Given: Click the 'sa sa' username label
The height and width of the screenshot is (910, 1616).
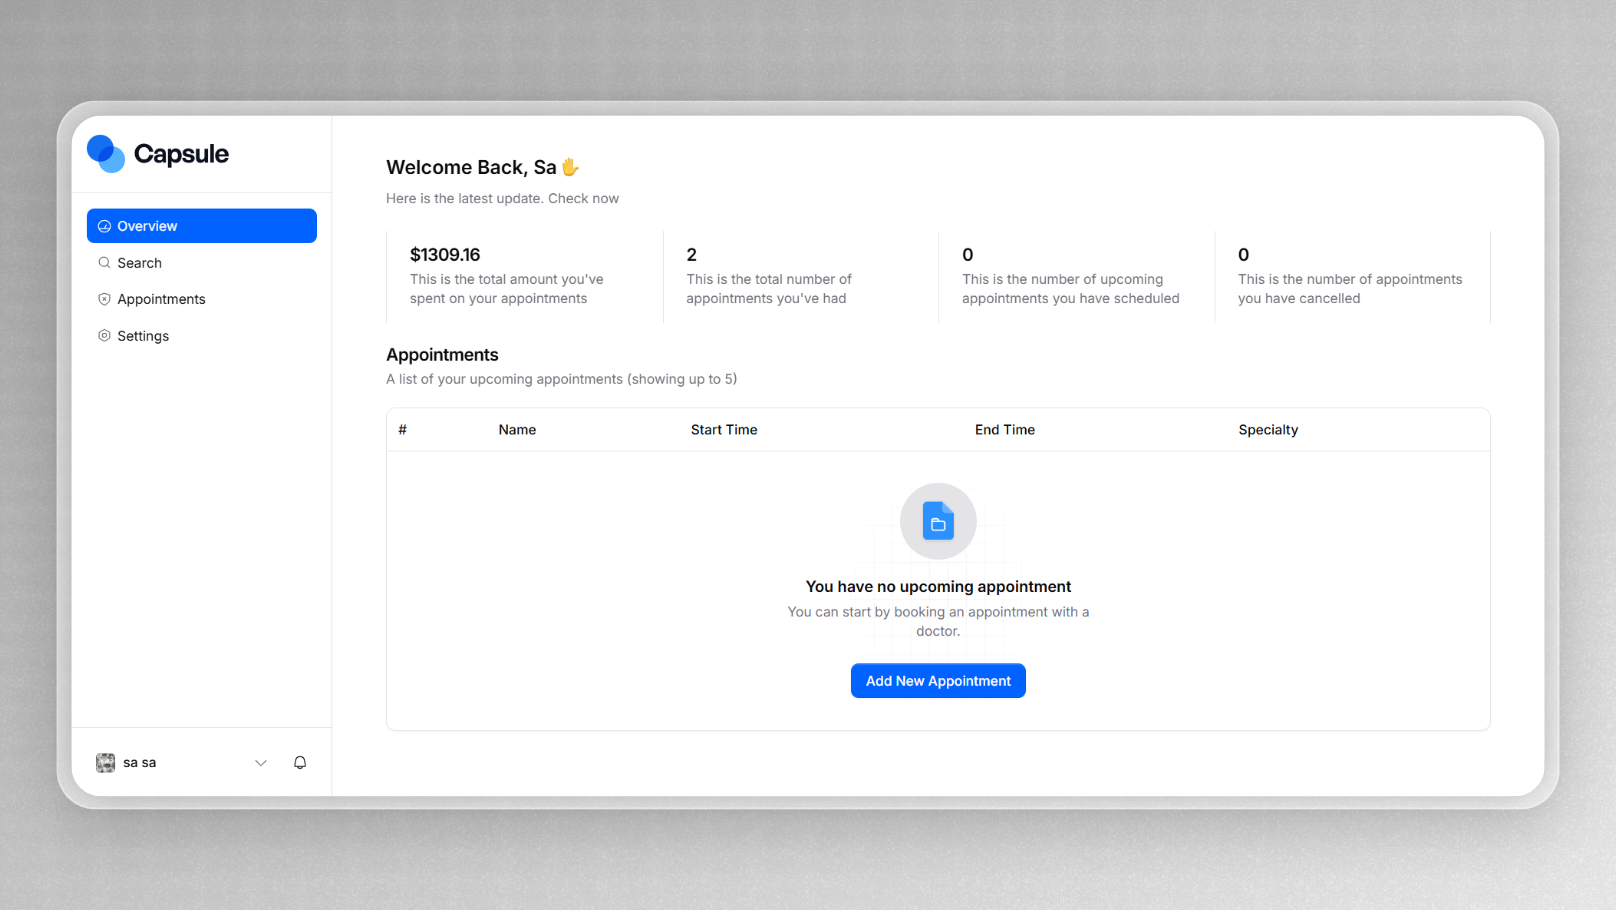Looking at the screenshot, I should [x=140, y=763].
